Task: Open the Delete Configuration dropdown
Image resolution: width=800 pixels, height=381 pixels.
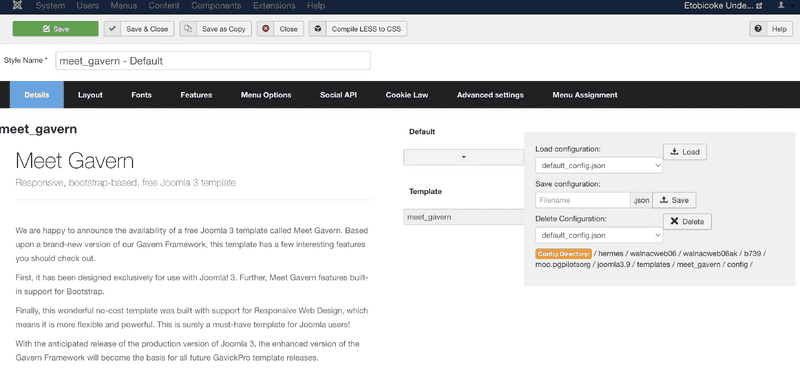Action: click(x=598, y=235)
